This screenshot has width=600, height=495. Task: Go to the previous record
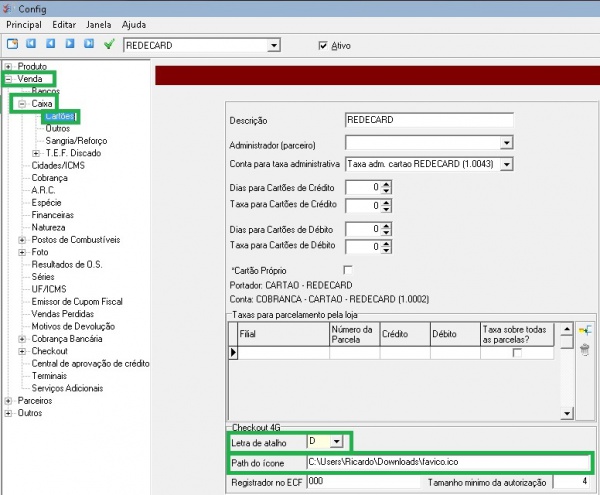point(51,45)
